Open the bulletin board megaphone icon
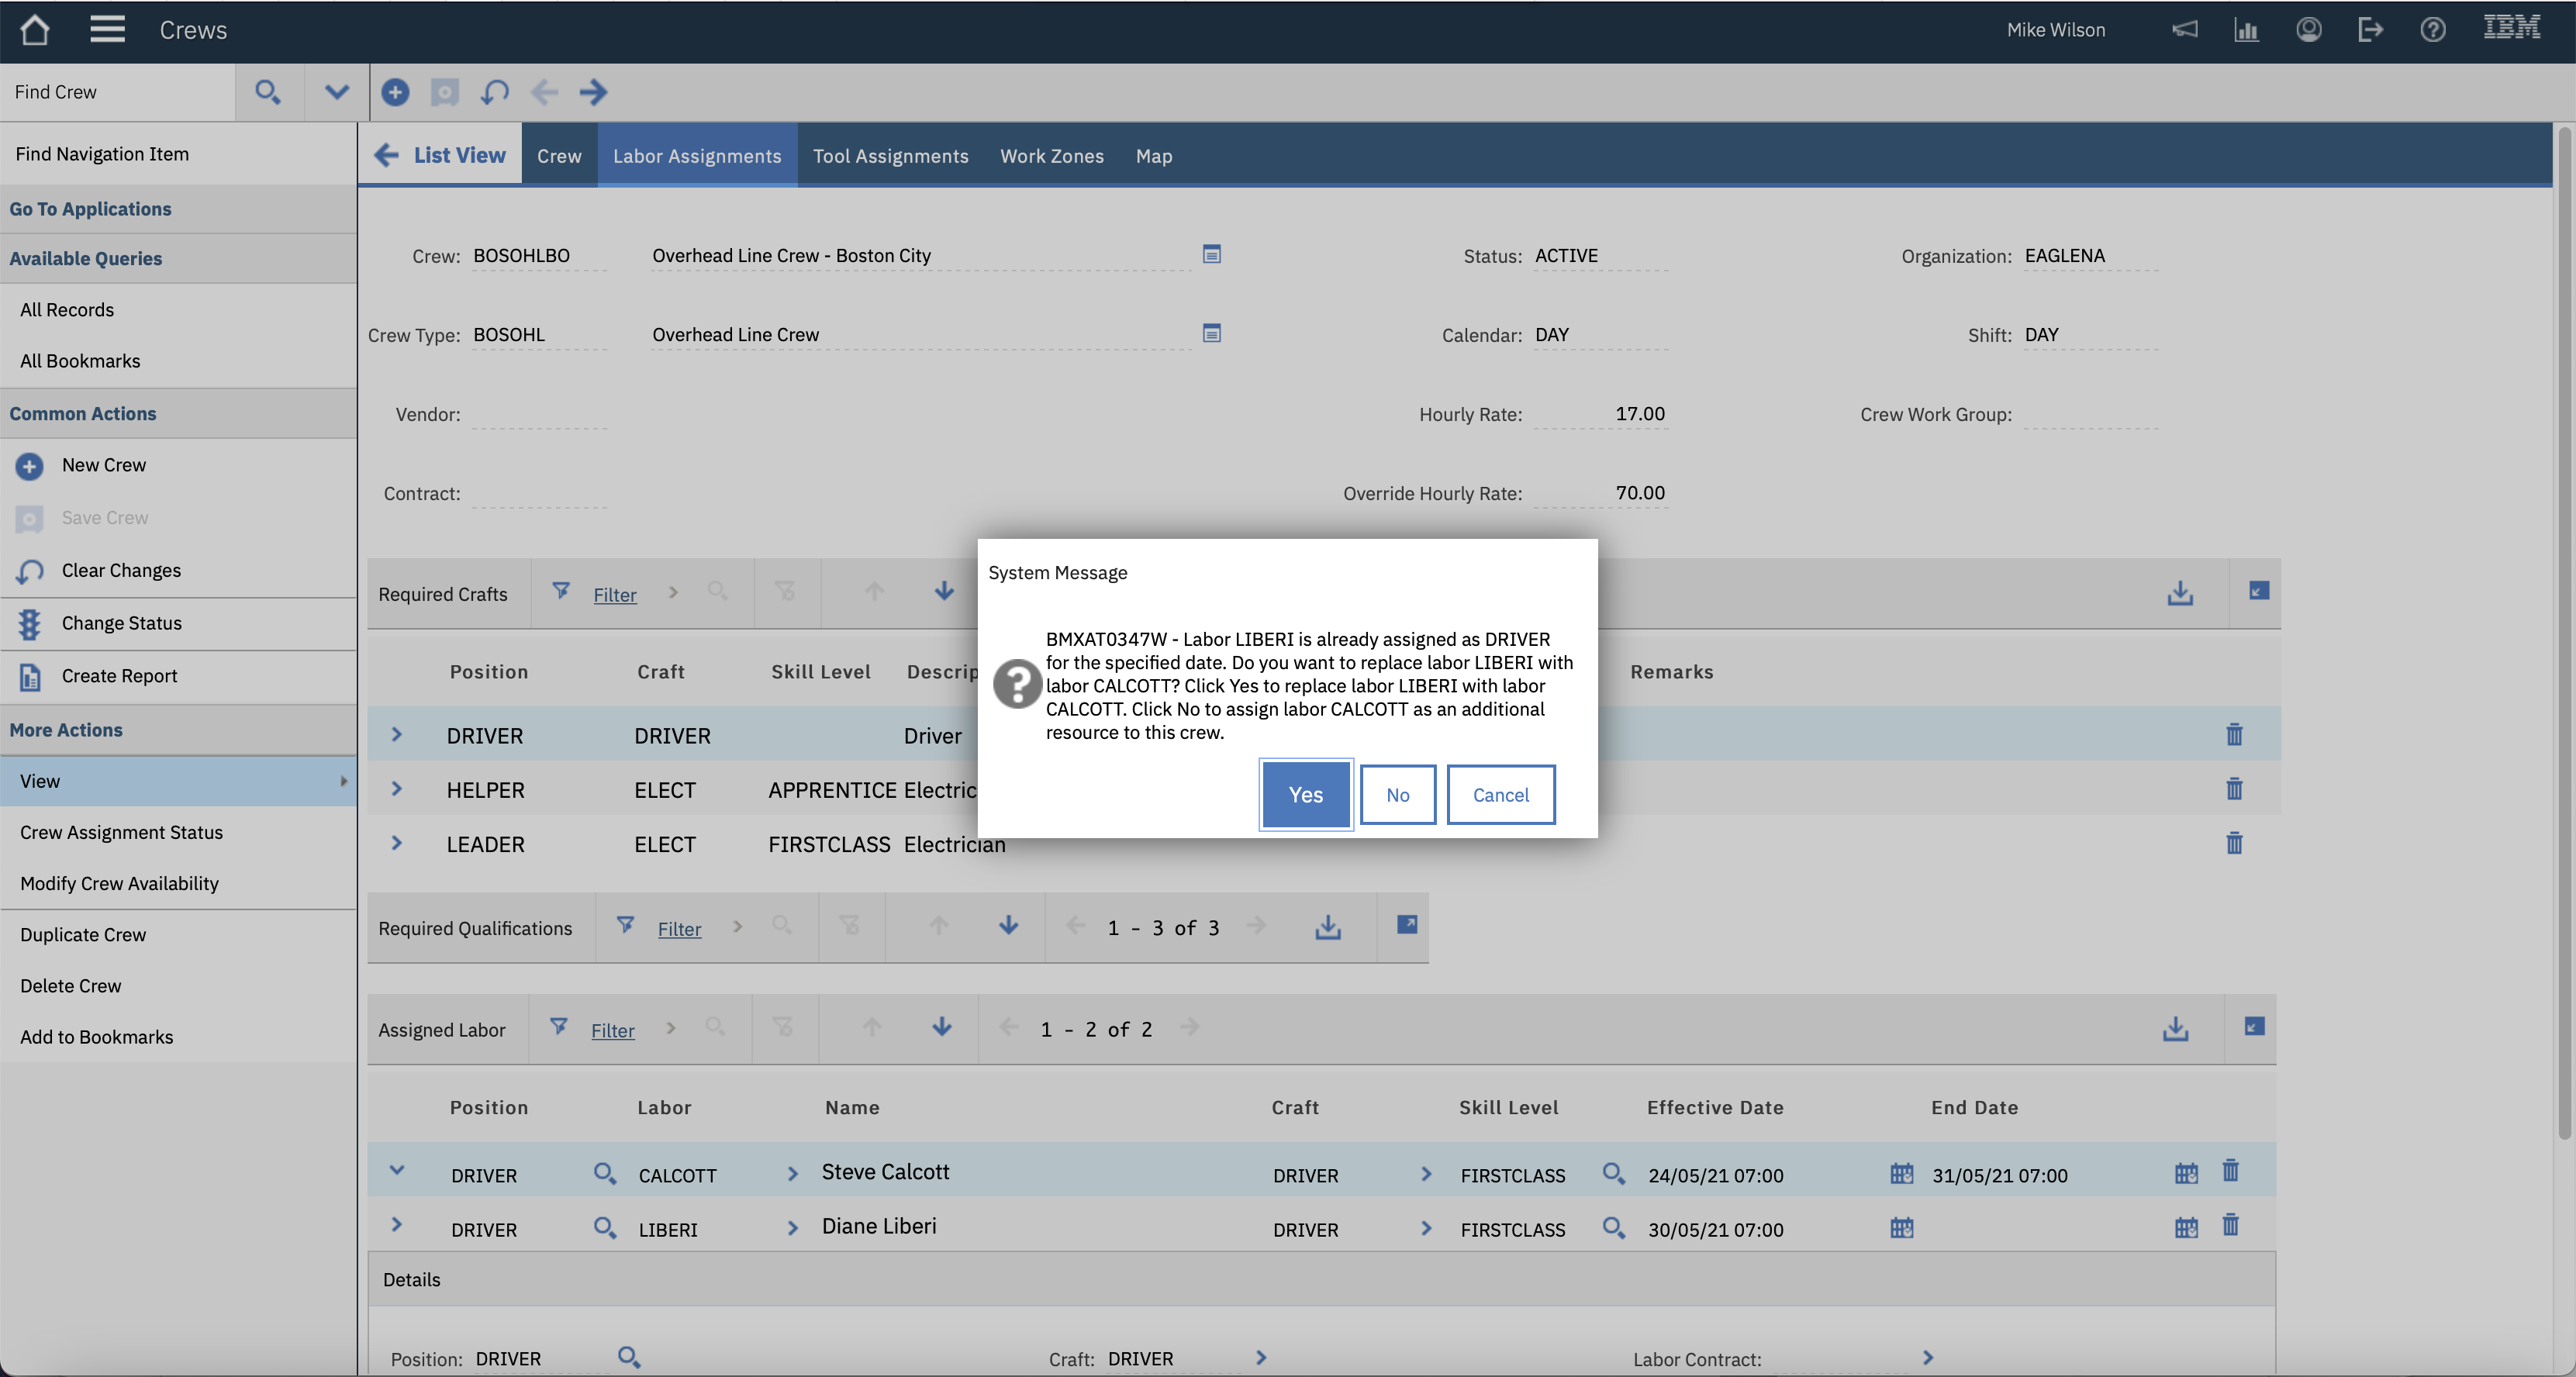Image resolution: width=2576 pixels, height=1377 pixels. coord(2185,30)
